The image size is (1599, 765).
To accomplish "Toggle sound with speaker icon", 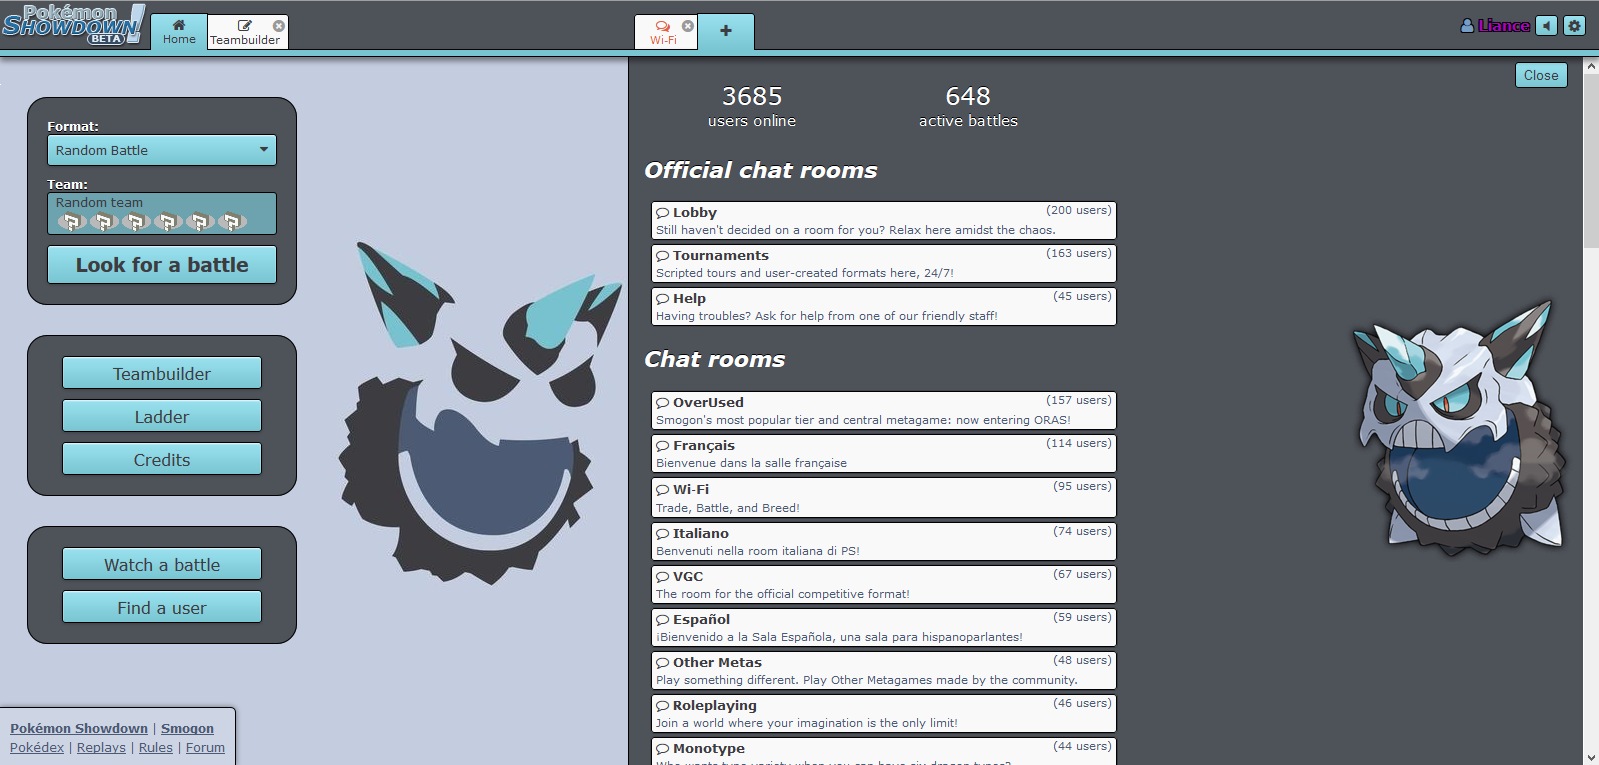I will click(x=1547, y=26).
